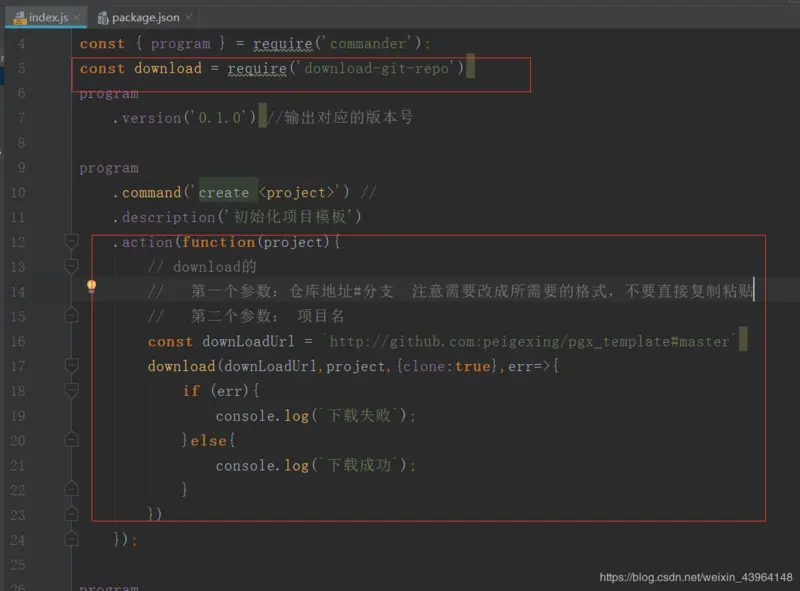The image size is (800, 591).
Task: Click the .description call on line 11
Action: point(237,217)
